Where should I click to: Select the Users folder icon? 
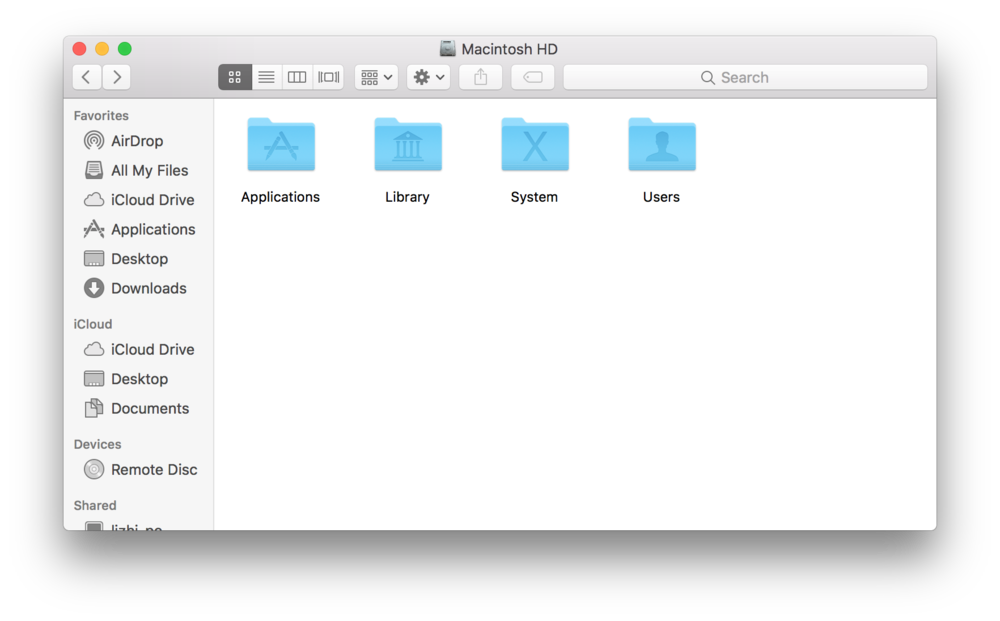662,145
